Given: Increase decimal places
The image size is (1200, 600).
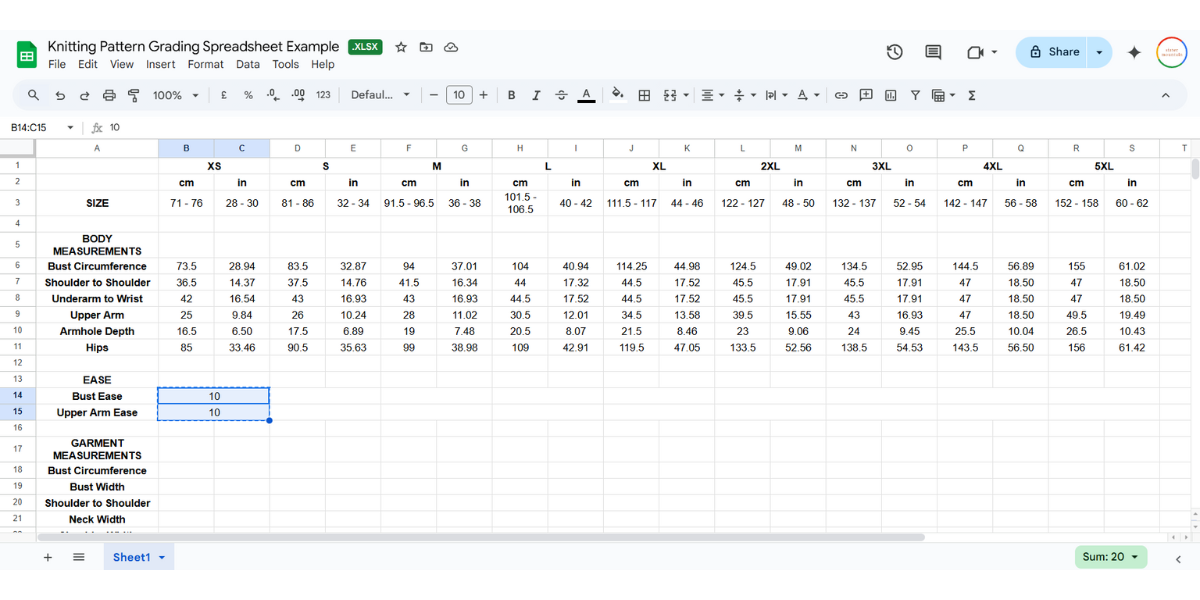Looking at the screenshot, I should [x=298, y=95].
